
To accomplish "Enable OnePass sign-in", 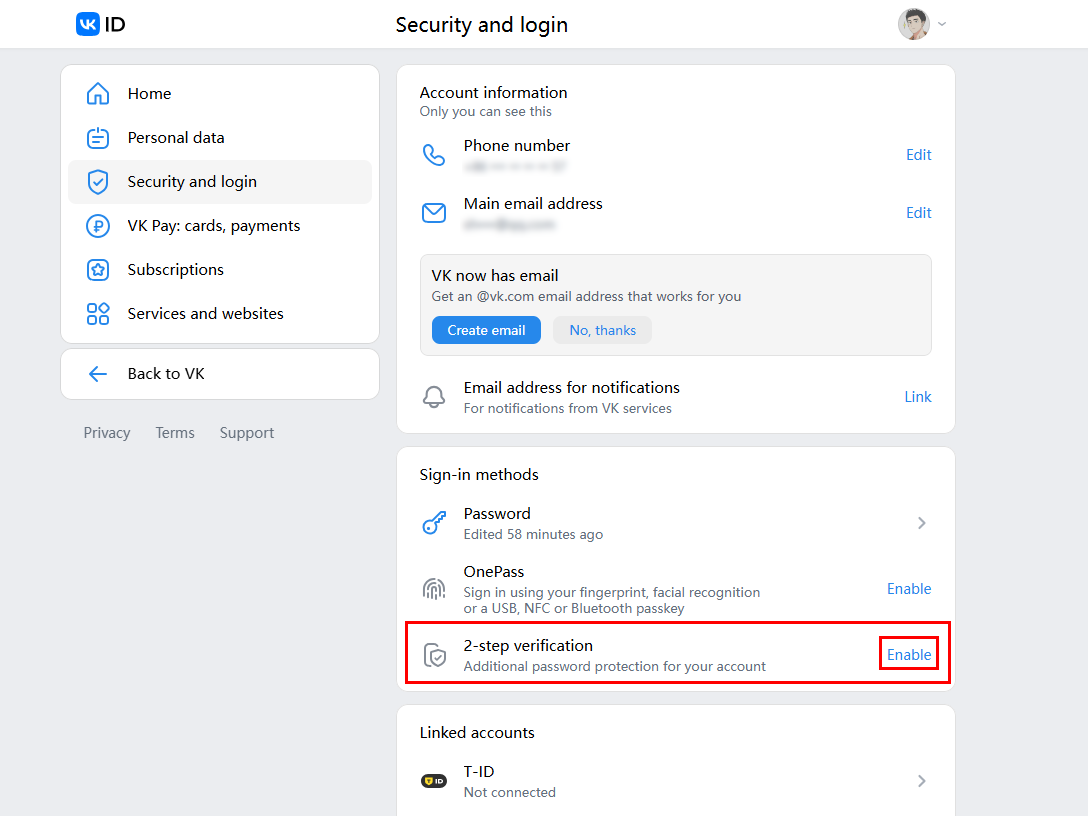I will tap(909, 588).
